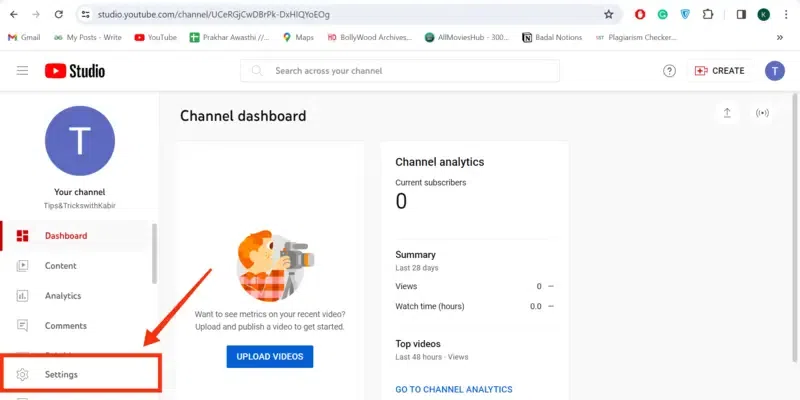Click the Go Live broadcast icon
800x400 pixels.
(x=762, y=113)
